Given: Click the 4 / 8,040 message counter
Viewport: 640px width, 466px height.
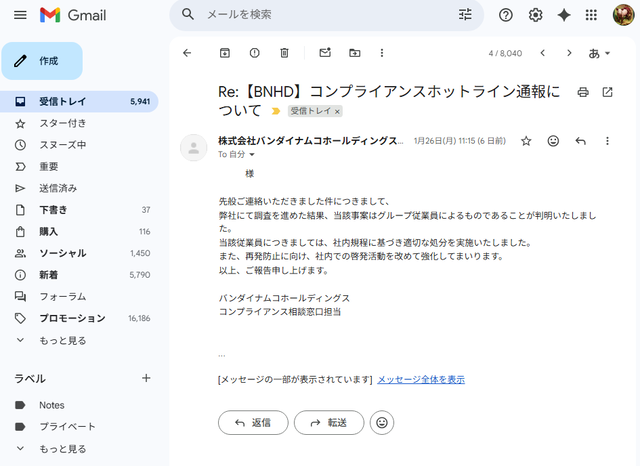Looking at the screenshot, I should pos(505,53).
